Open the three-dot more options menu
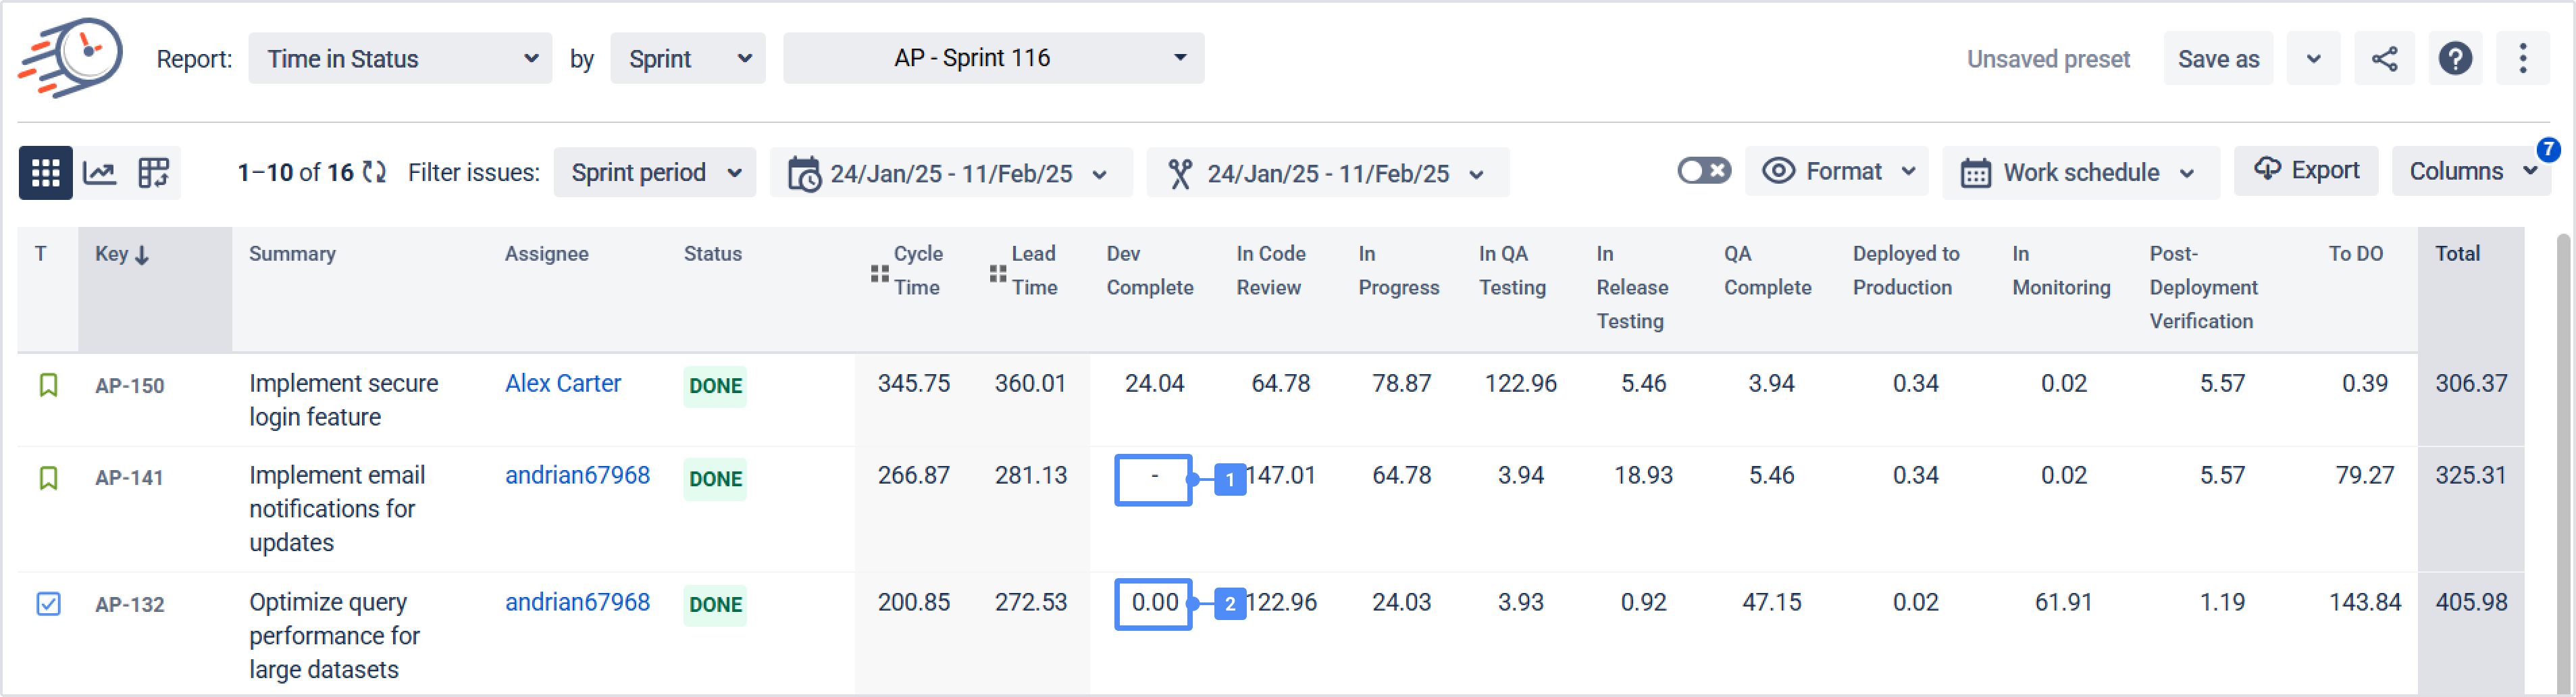Image resolution: width=2576 pixels, height=697 pixels. 2522,59
